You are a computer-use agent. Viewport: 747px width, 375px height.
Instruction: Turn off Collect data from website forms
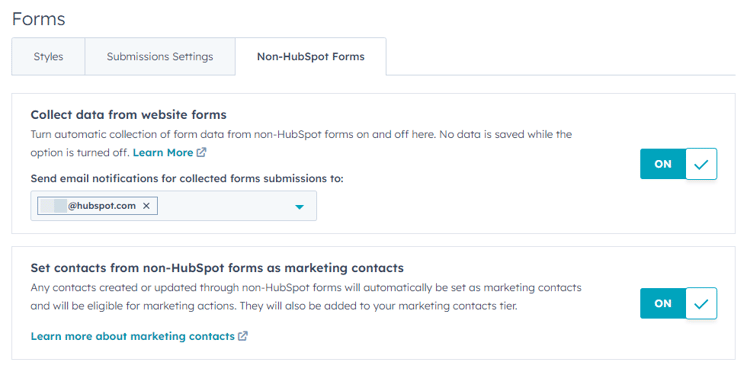[x=678, y=164]
